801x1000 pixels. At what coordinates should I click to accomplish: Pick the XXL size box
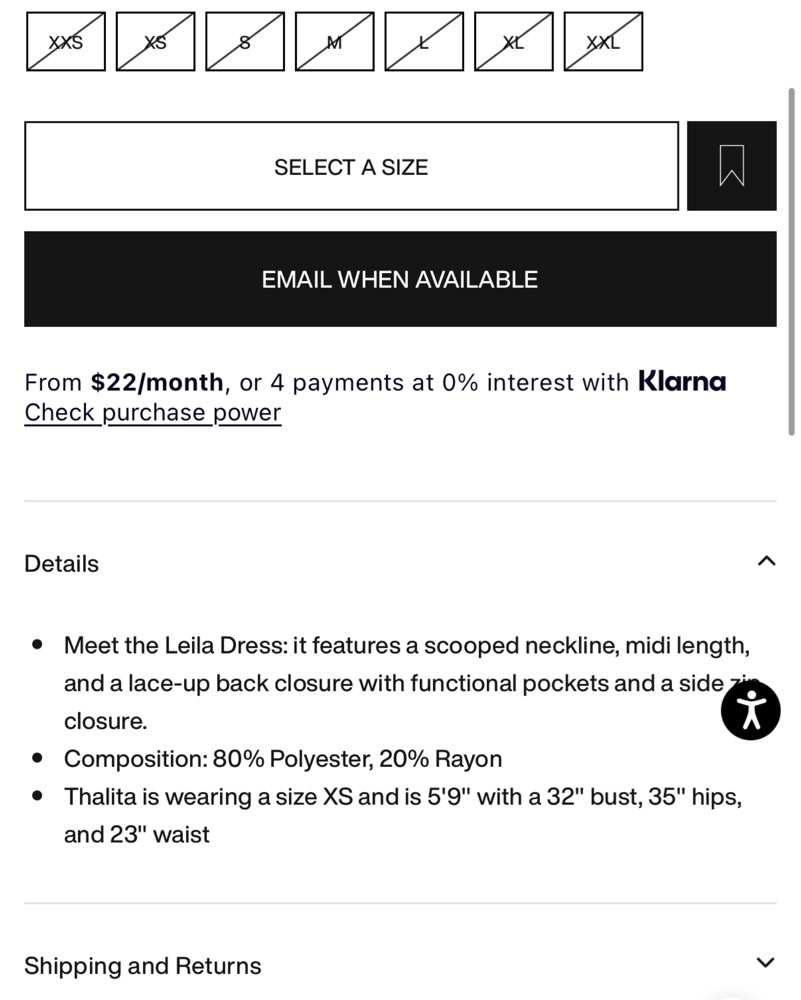pos(603,41)
